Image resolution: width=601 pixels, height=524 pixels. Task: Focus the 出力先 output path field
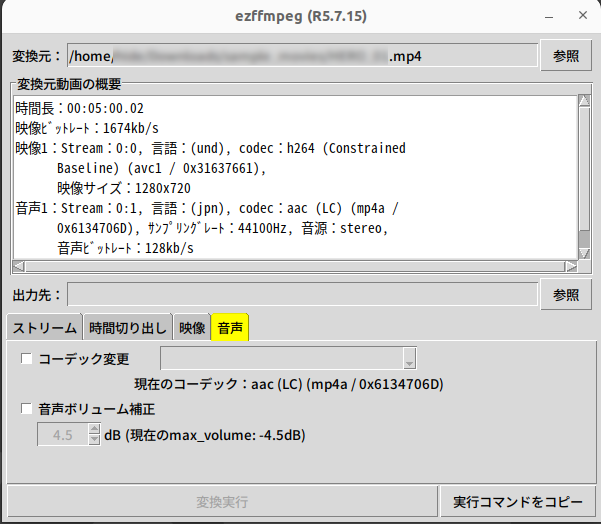(x=302, y=294)
